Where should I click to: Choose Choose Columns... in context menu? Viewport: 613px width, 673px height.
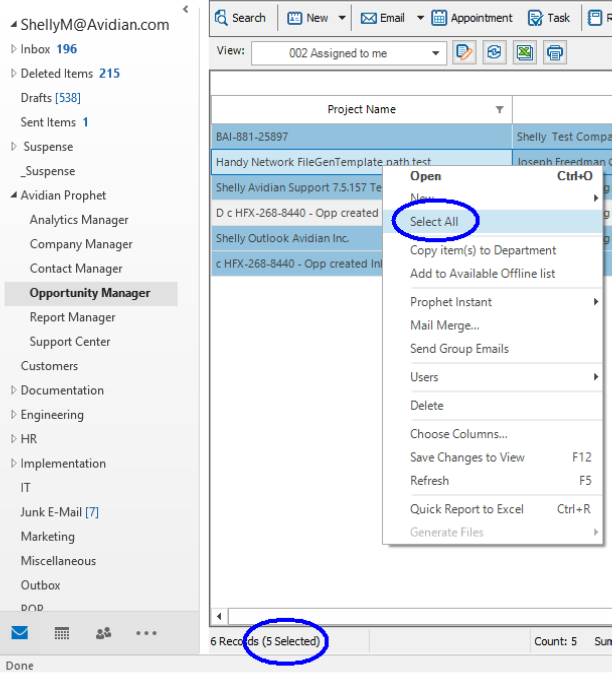point(492,434)
